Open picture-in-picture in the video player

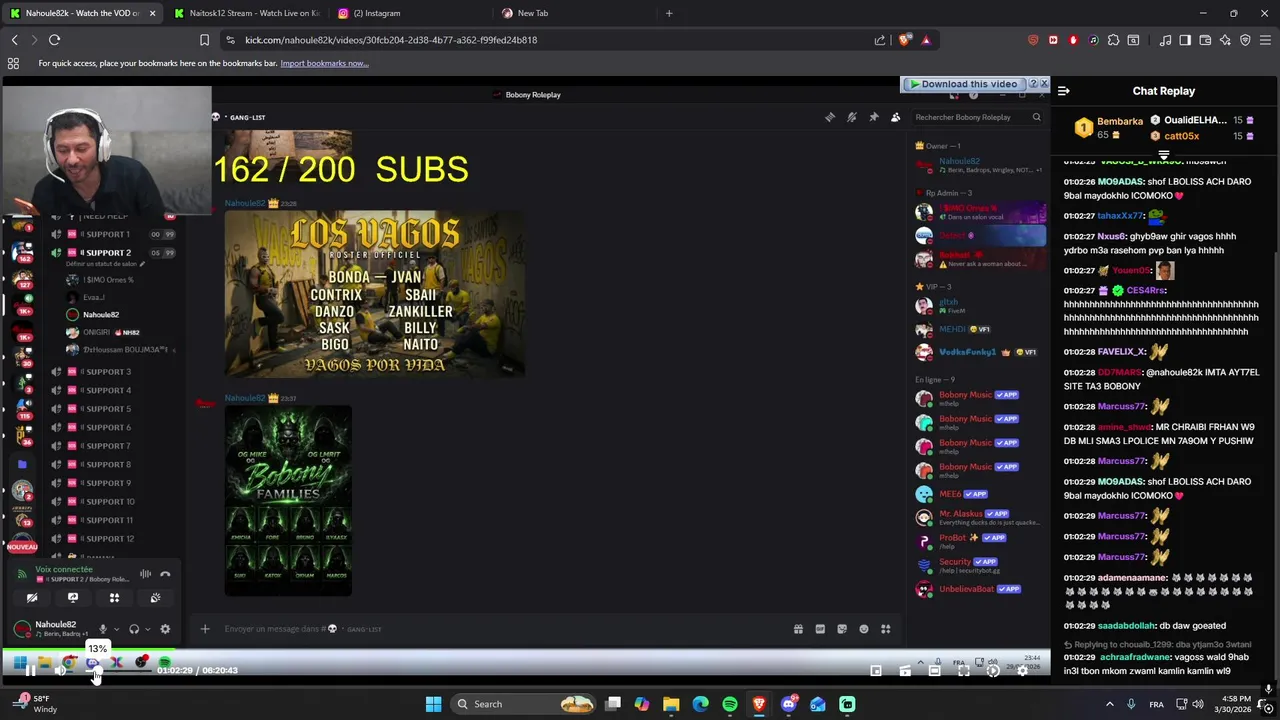click(876, 671)
